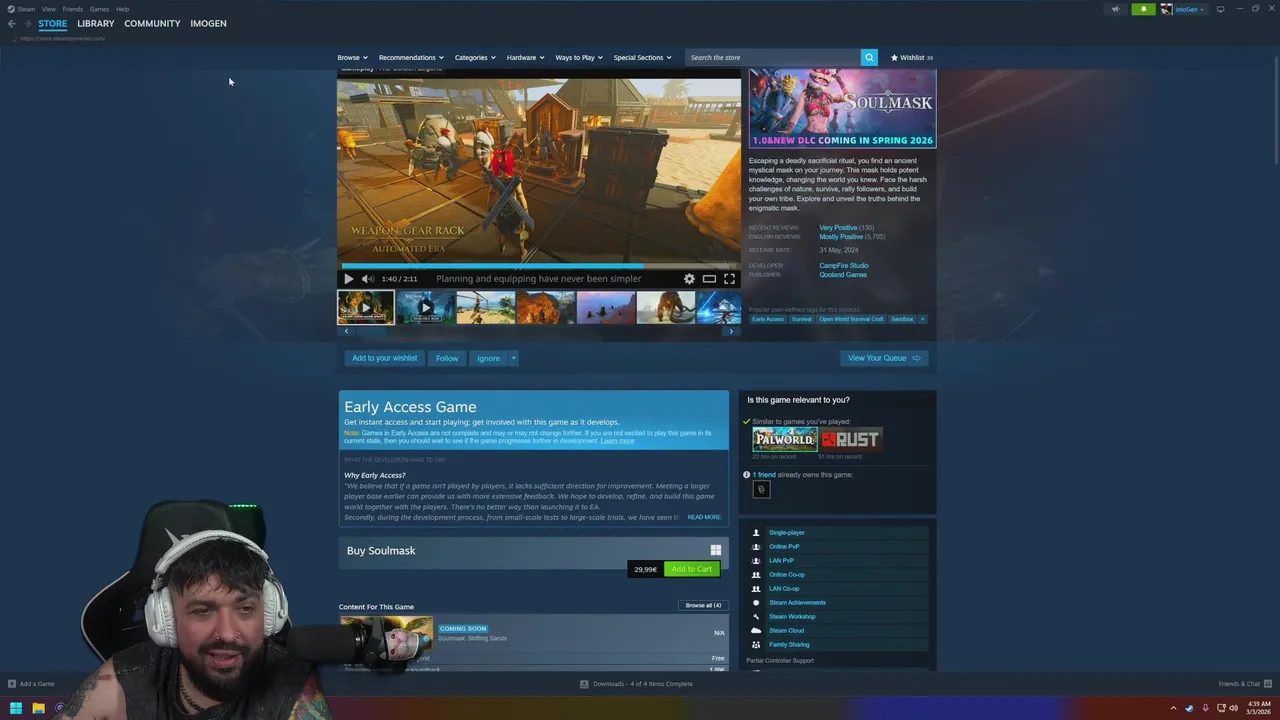Click the Search the store field
Screen dimensions: 1280x720
pos(773,57)
